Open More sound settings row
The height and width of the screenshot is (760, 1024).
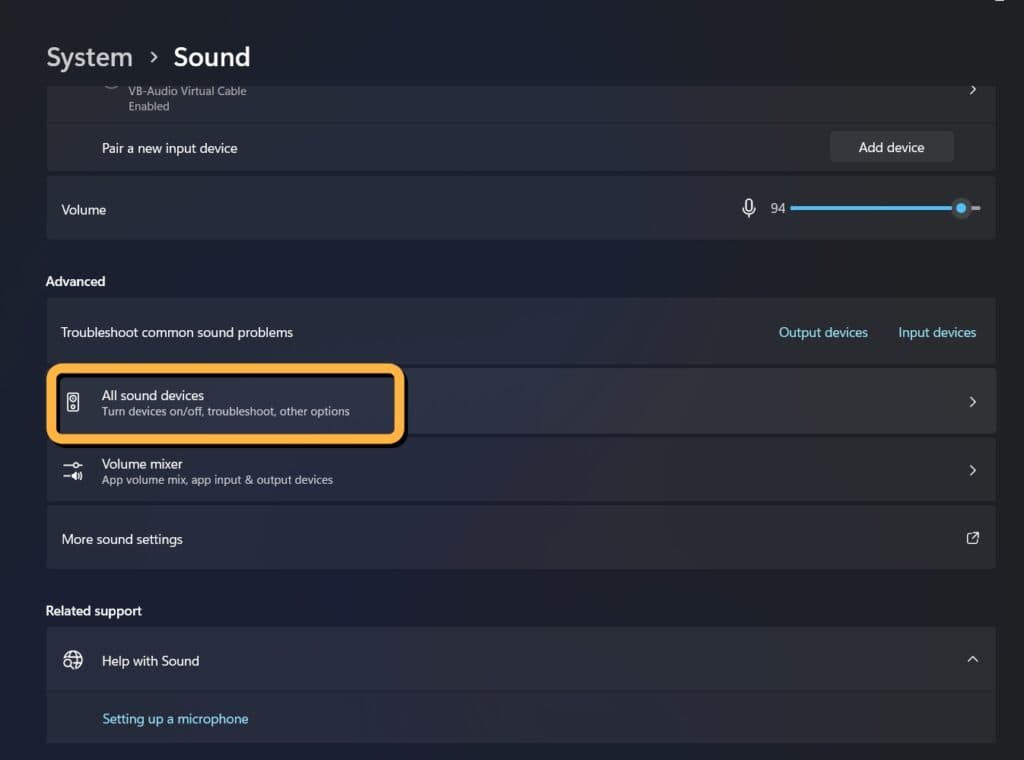click(x=520, y=539)
